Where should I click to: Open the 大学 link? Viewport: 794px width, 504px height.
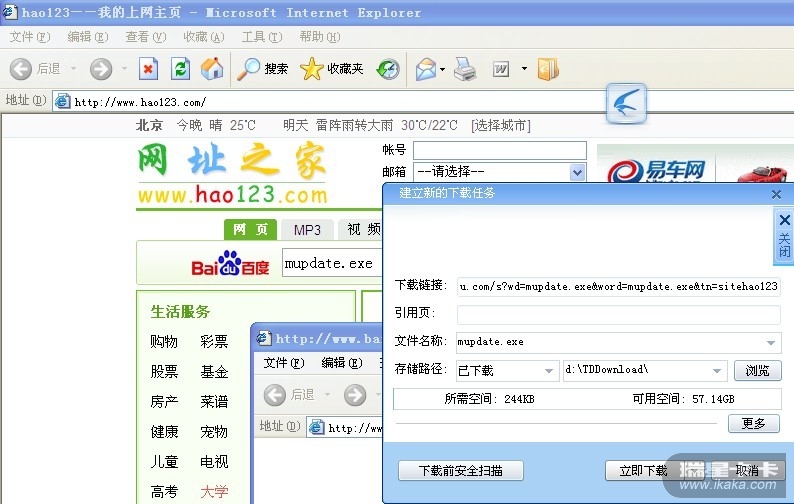click(x=214, y=491)
